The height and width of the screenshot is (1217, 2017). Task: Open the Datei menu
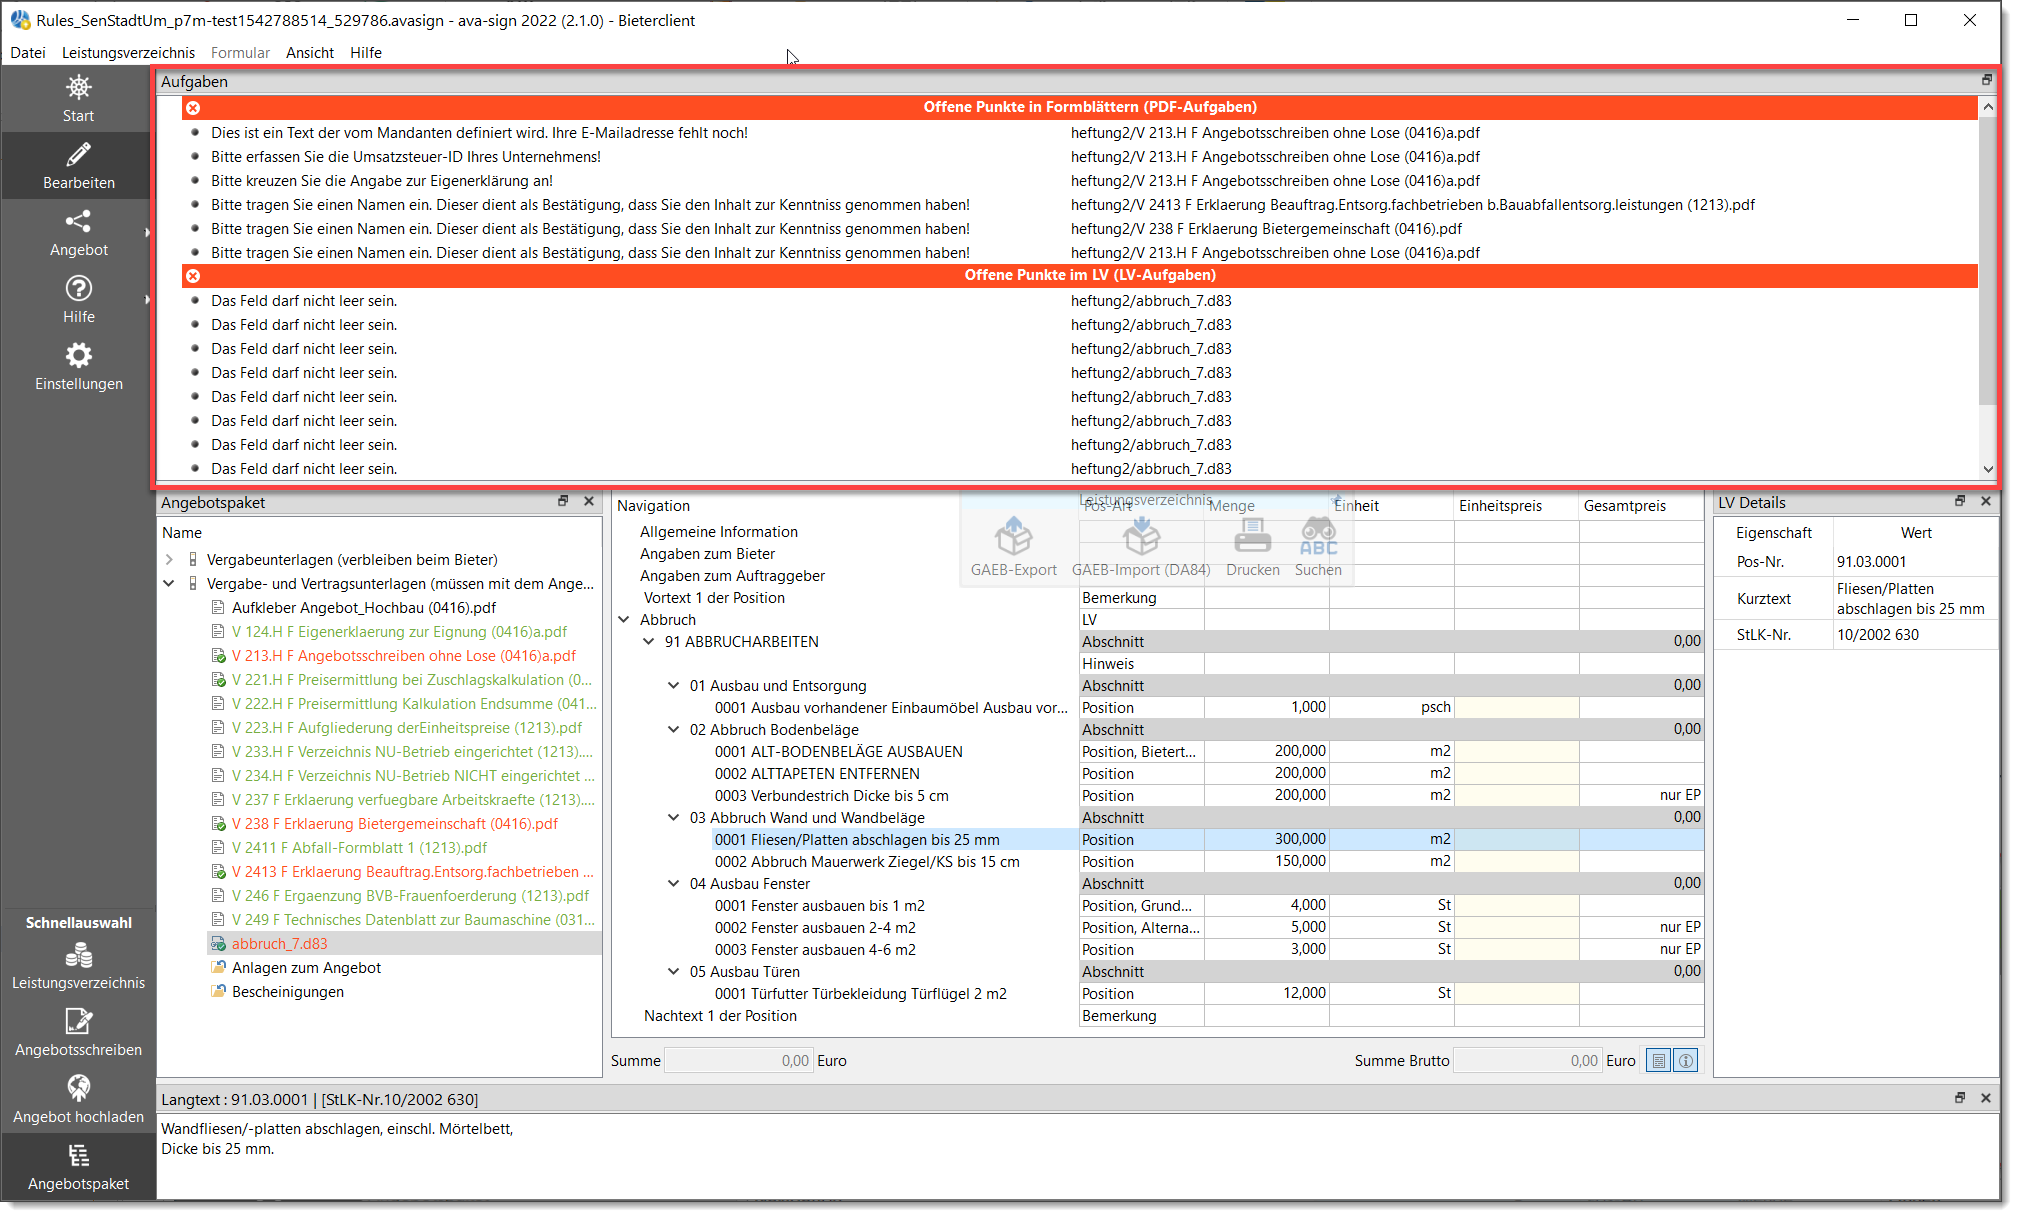coord(28,53)
